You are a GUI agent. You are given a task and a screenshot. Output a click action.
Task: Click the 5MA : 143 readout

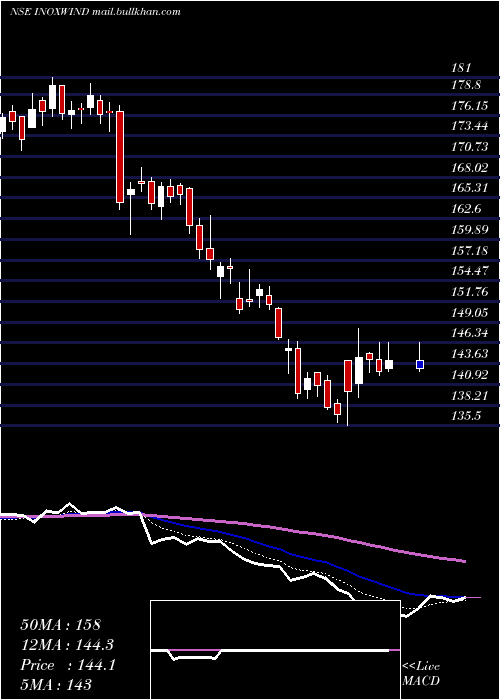[x=56, y=684]
